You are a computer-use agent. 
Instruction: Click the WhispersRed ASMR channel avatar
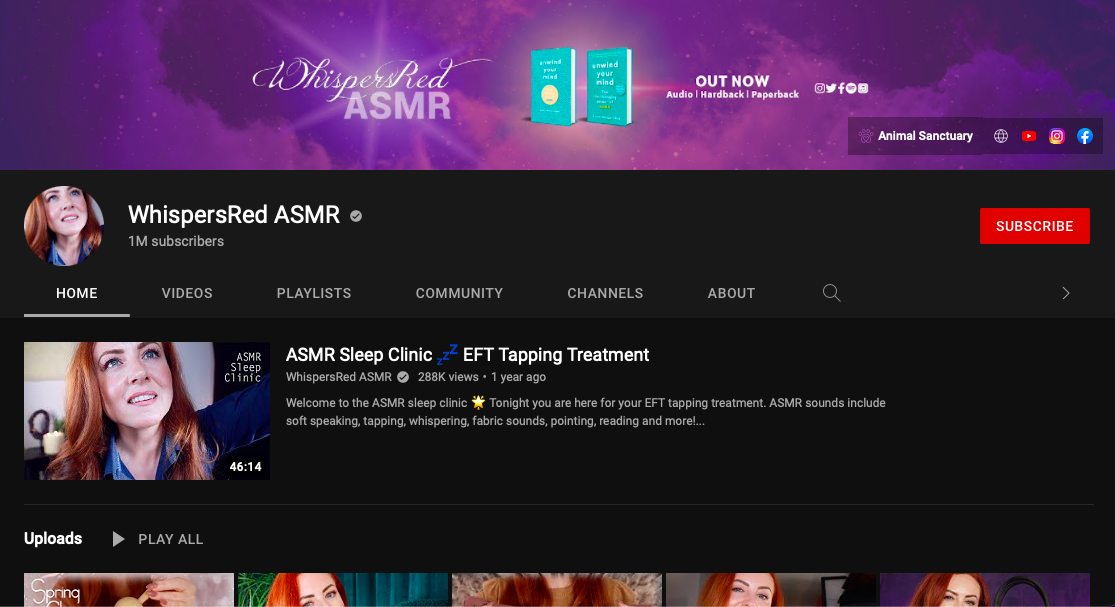point(64,226)
